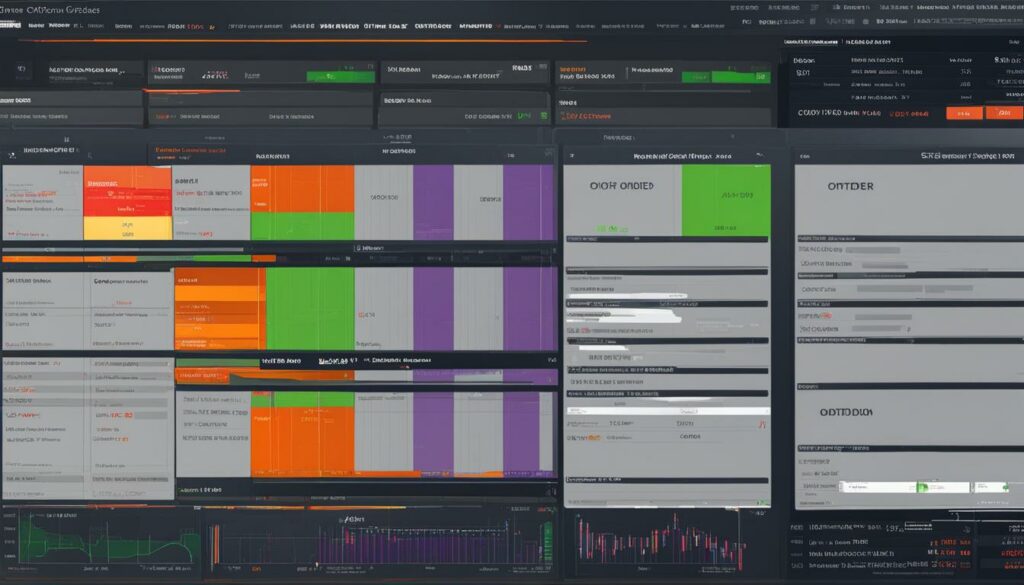The image size is (1024, 585).
Task: Click the small red icon in the center order panel
Action: (762, 425)
